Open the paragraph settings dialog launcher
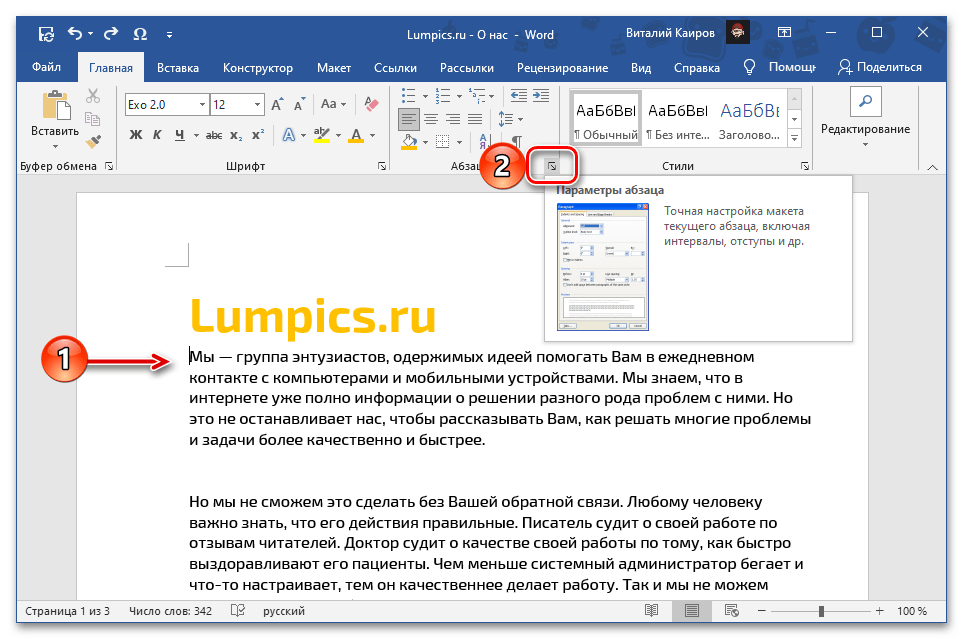The image size is (963, 639). (x=552, y=166)
